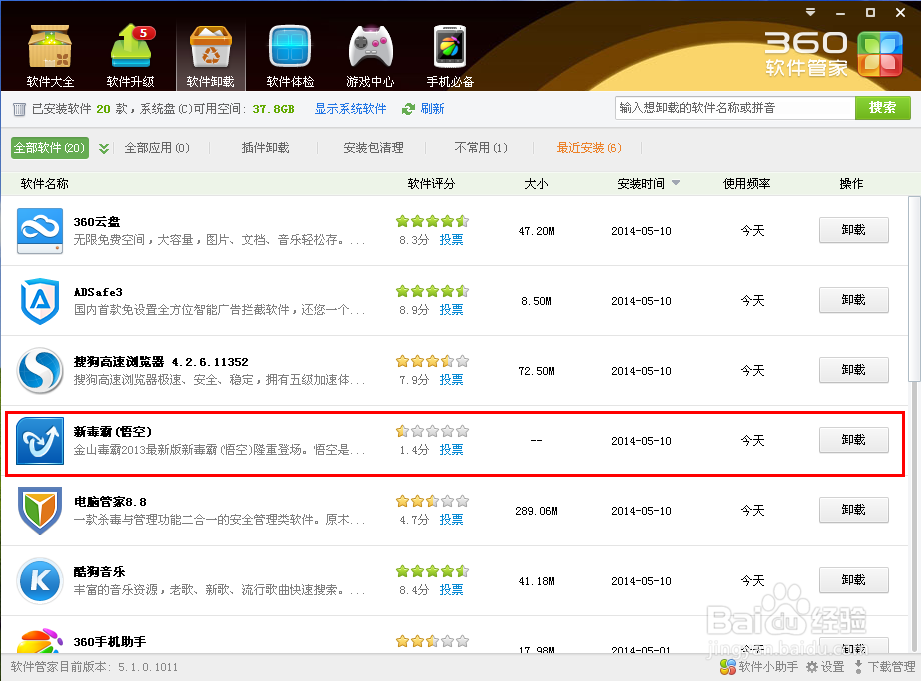Uninstall 电脑管家8.8 with its 卸载 button
Image resolution: width=921 pixels, height=681 pixels.
click(853, 509)
